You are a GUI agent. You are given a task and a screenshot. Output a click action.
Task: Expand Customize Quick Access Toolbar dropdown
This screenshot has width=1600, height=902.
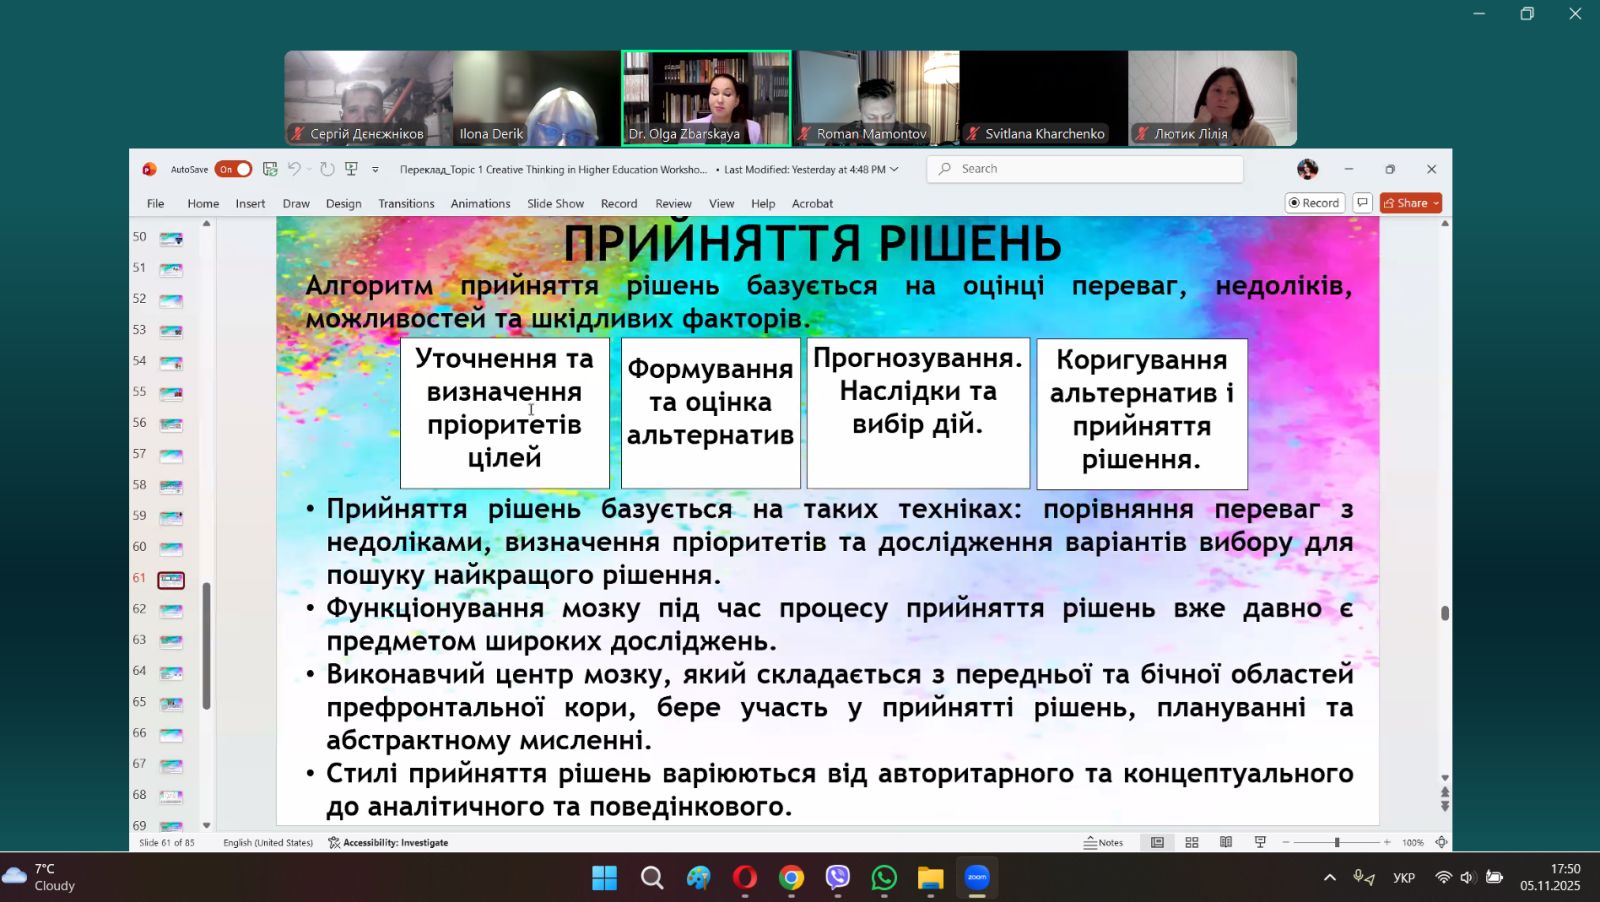[376, 170]
